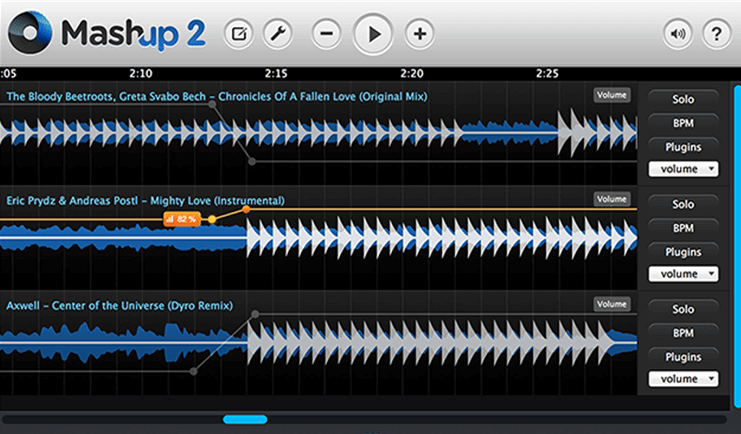This screenshot has height=434, width=741.
Task: Click 2:15 on the timeline ruler
Action: click(276, 73)
